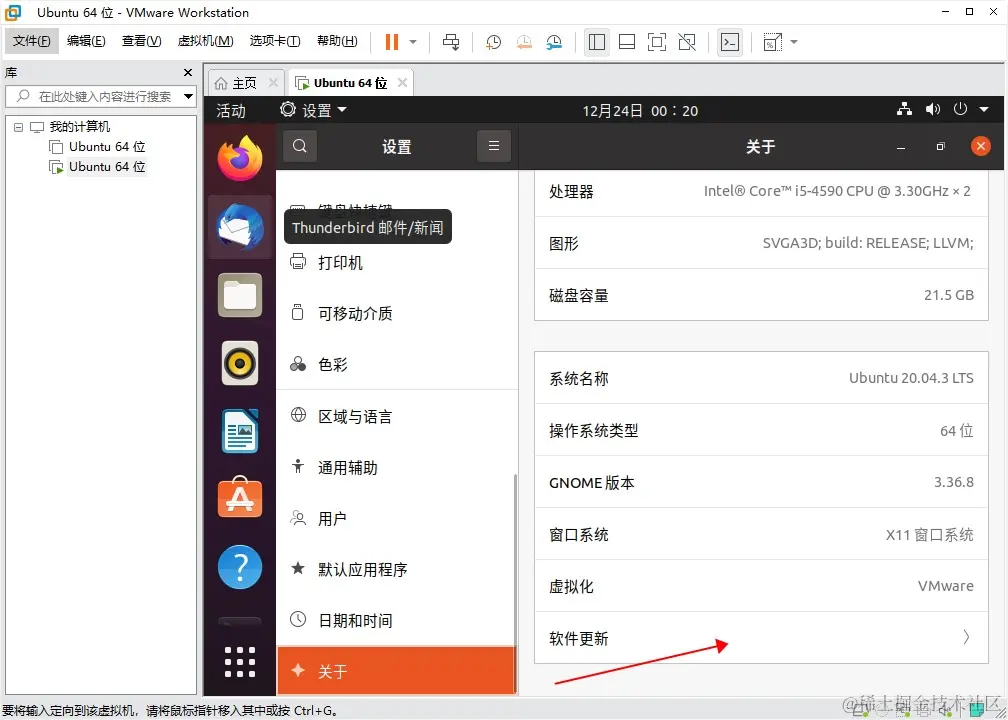The height and width of the screenshot is (720, 1008).
Task: Open Rhythmbox music player from the dock
Action: [240, 363]
